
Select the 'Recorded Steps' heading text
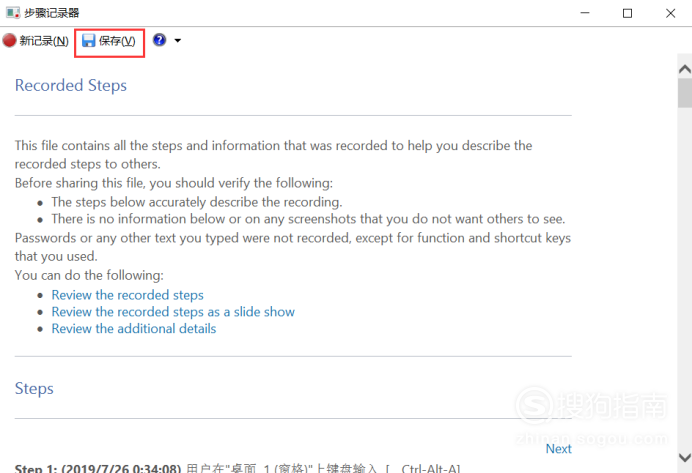coord(71,85)
